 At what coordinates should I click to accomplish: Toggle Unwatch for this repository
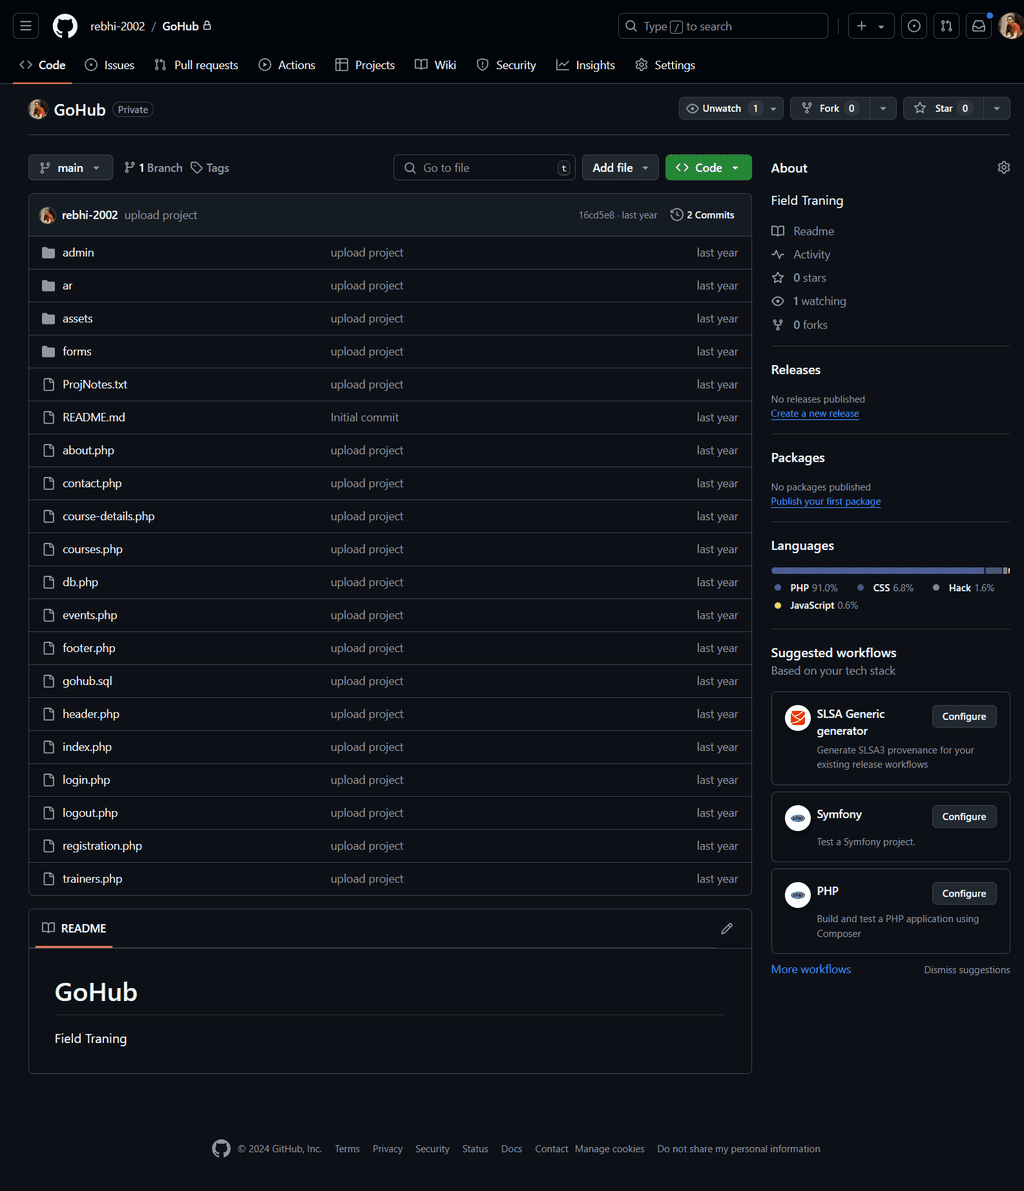722,109
